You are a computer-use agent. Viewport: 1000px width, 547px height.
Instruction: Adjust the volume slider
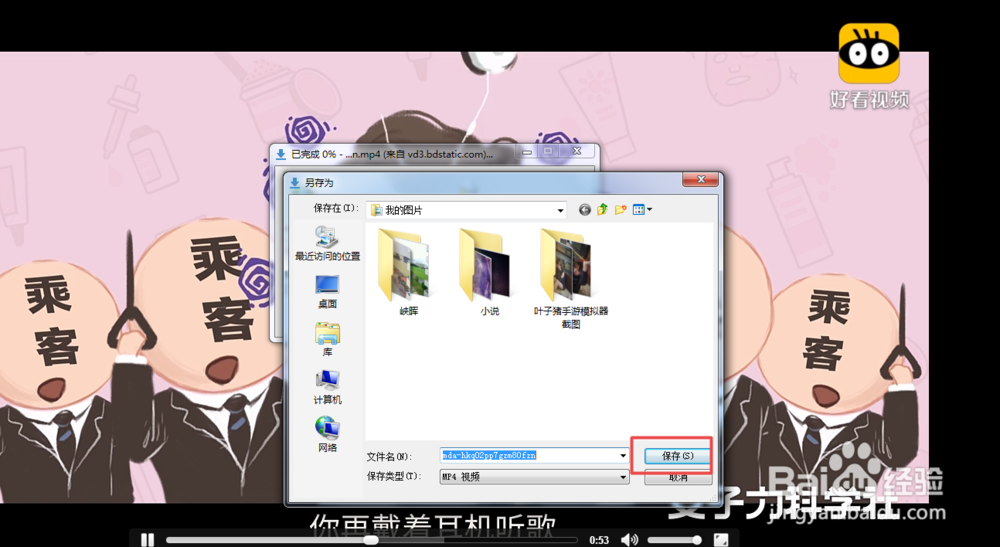point(675,540)
